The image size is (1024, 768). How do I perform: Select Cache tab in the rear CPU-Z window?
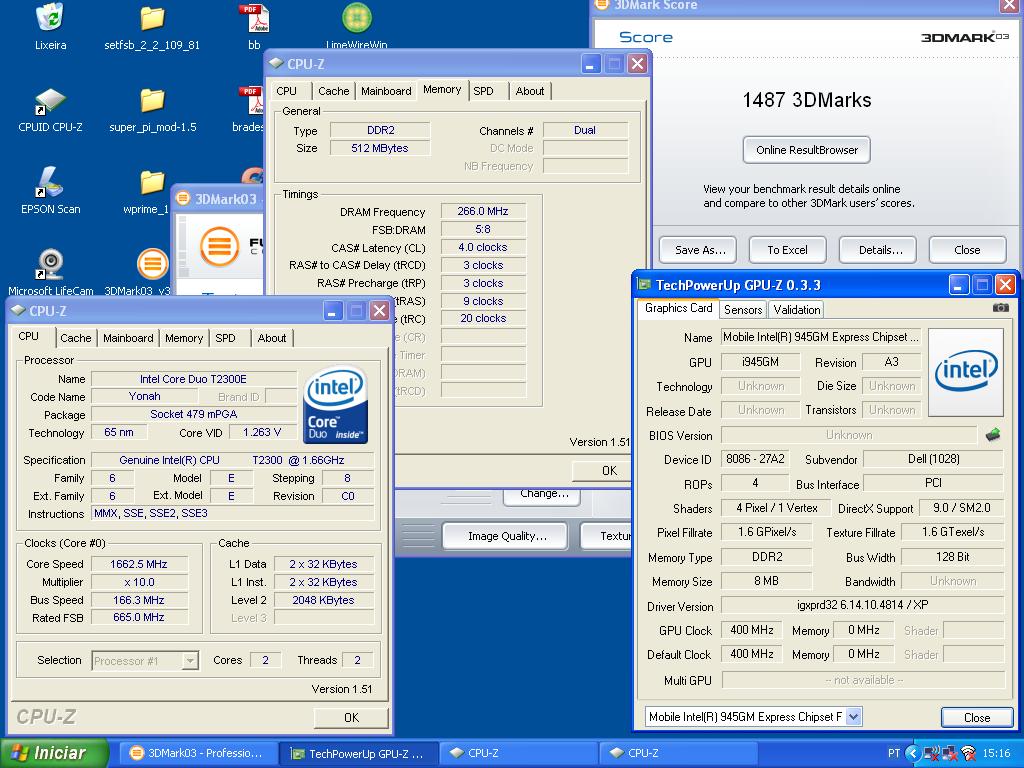334,91
